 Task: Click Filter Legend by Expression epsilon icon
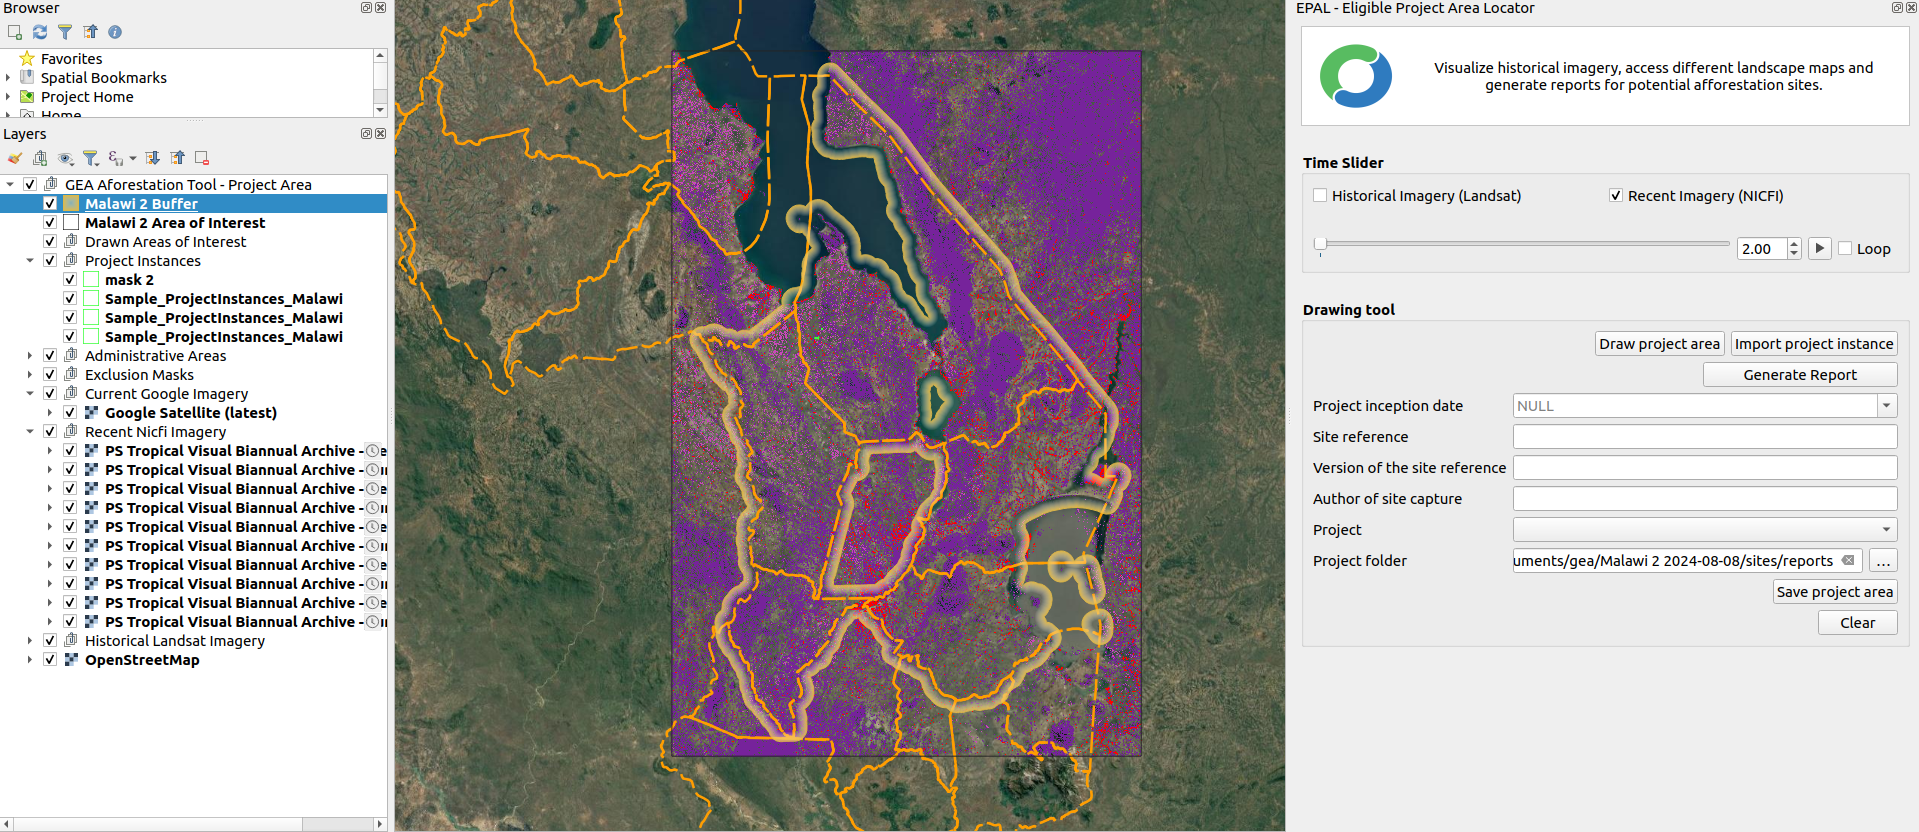click(116, 158)
